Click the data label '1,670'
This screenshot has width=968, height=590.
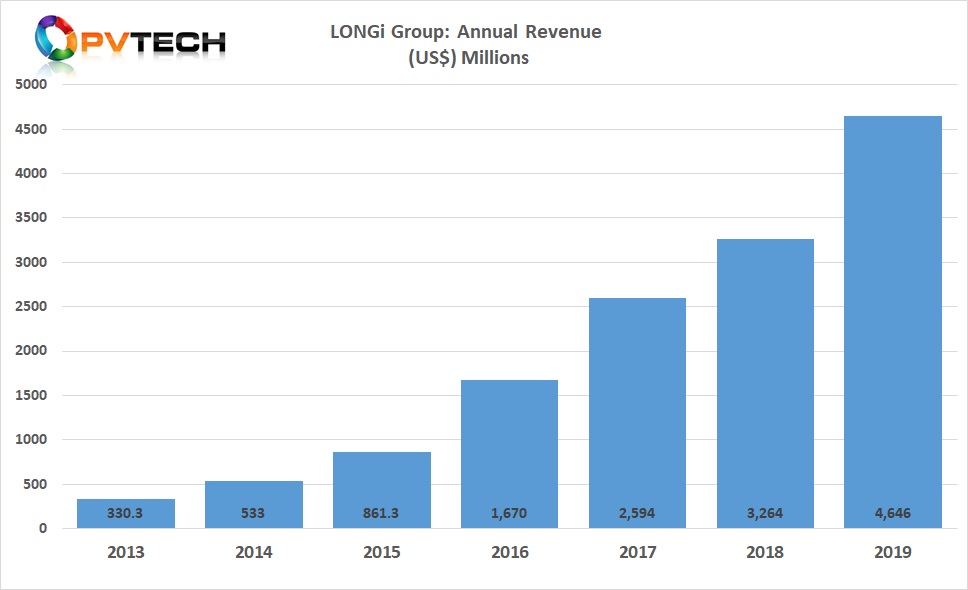(509, 513)
